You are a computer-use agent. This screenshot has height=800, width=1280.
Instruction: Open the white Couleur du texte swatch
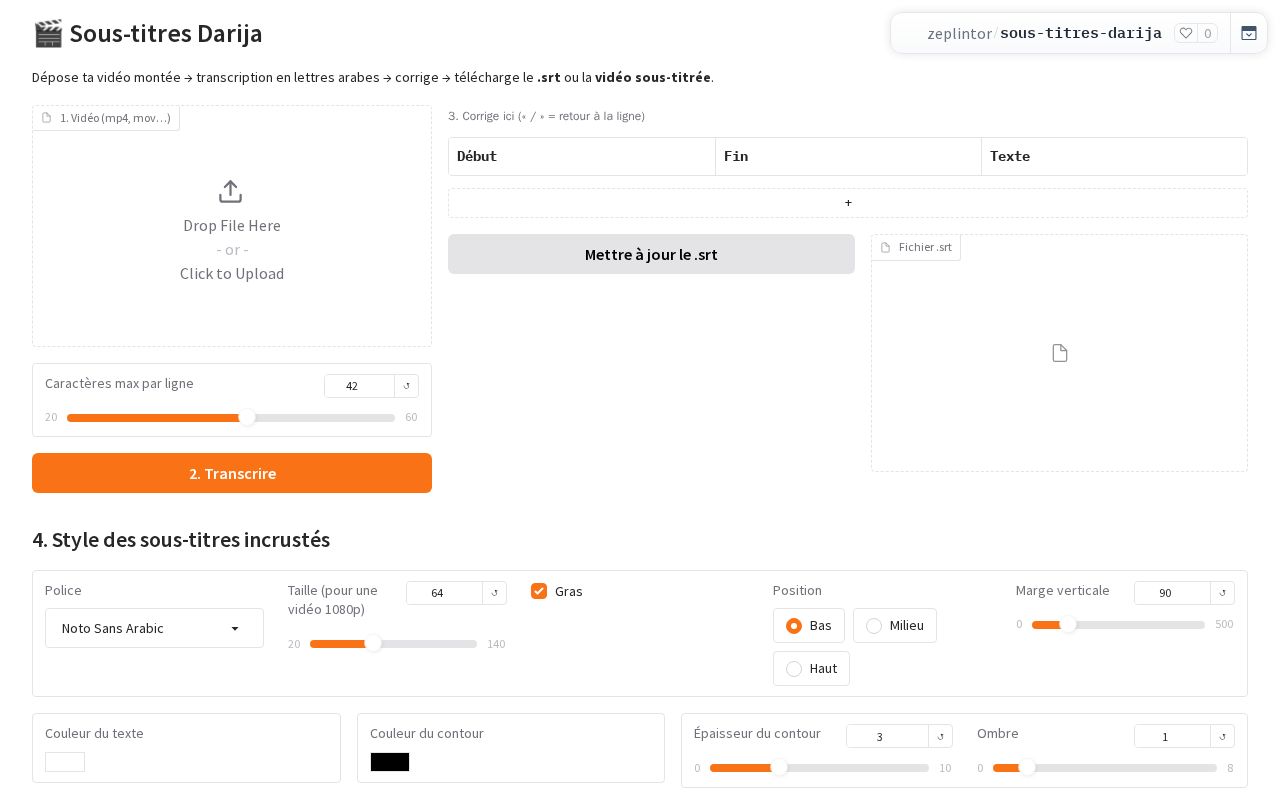pos(65,762)
